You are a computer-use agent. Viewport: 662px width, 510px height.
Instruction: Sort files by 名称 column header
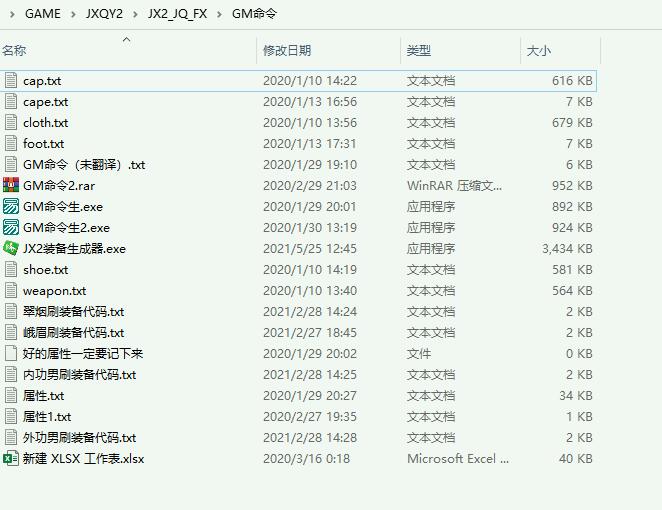[14, 51]
